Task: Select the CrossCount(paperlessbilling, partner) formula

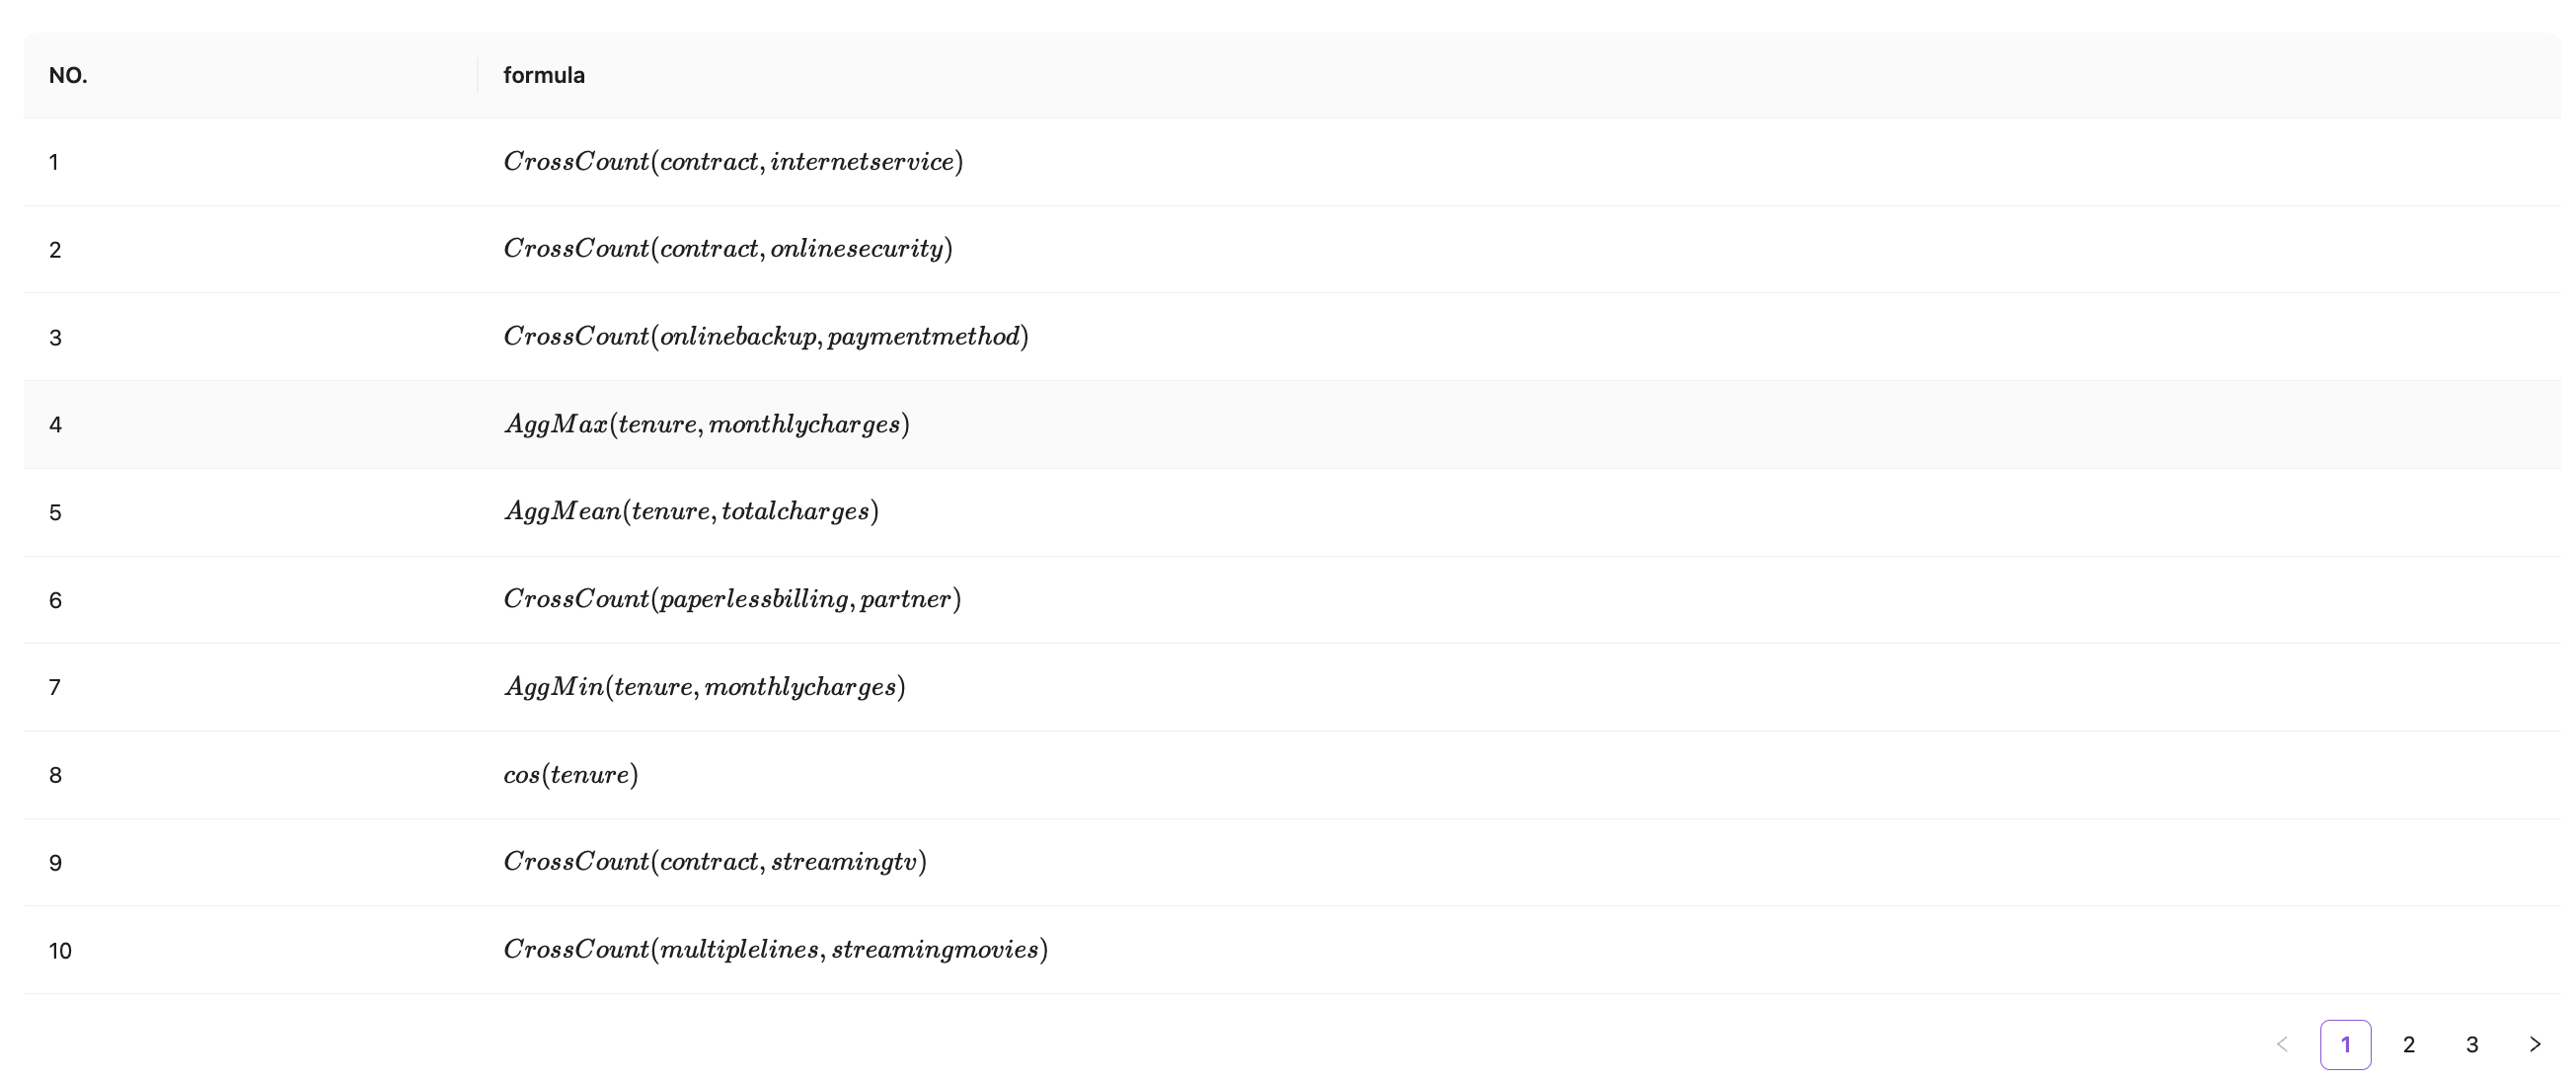Action: point(732,600)
